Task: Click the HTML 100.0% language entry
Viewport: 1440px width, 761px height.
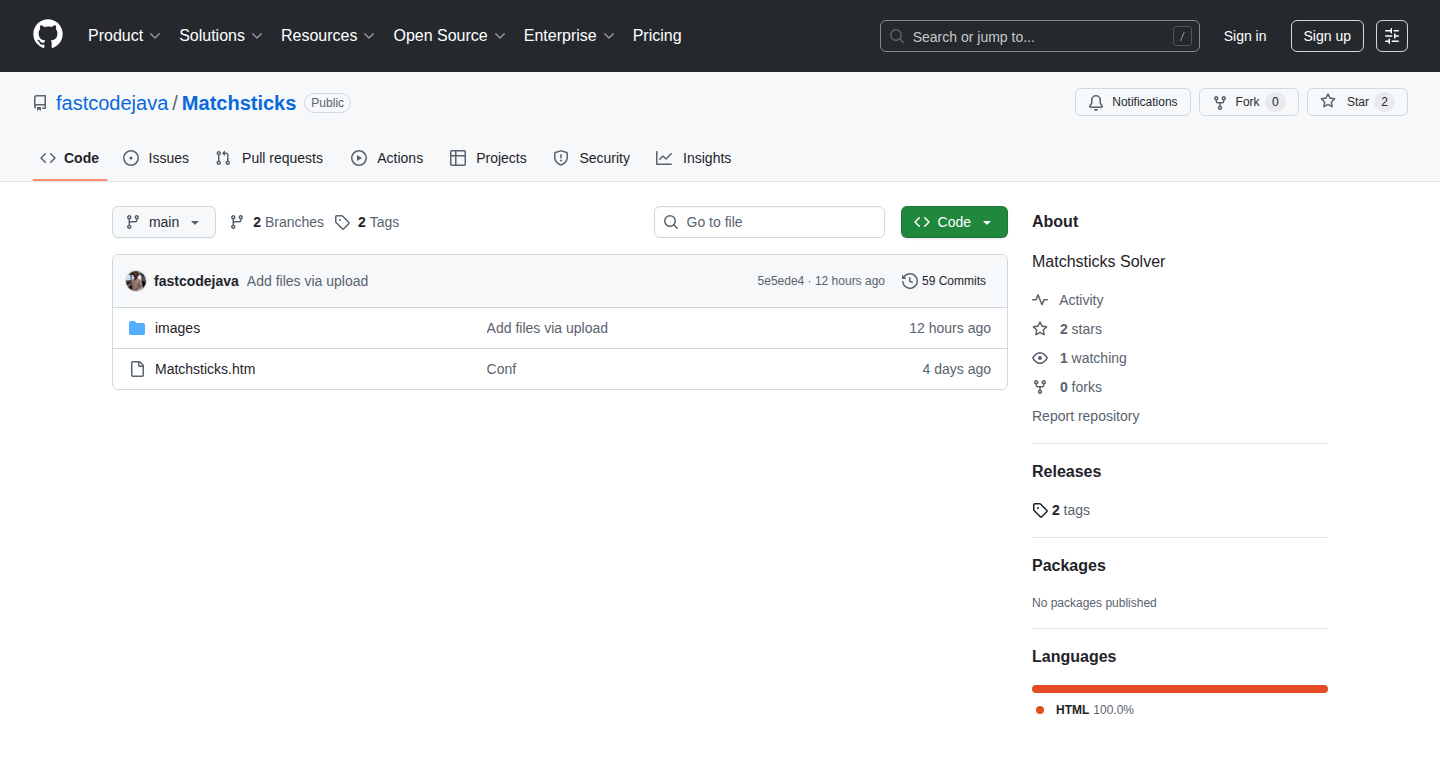Action: [1085, 710]
